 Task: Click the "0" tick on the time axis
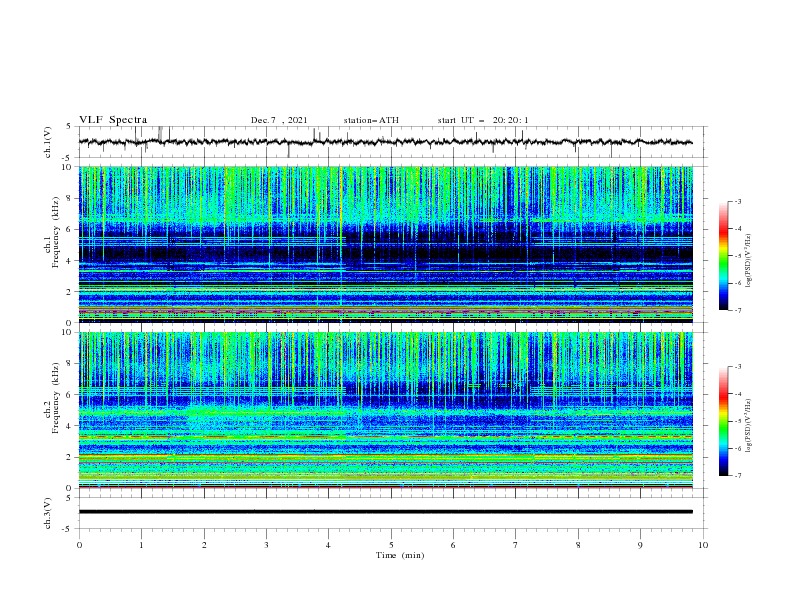pos(79,545)
